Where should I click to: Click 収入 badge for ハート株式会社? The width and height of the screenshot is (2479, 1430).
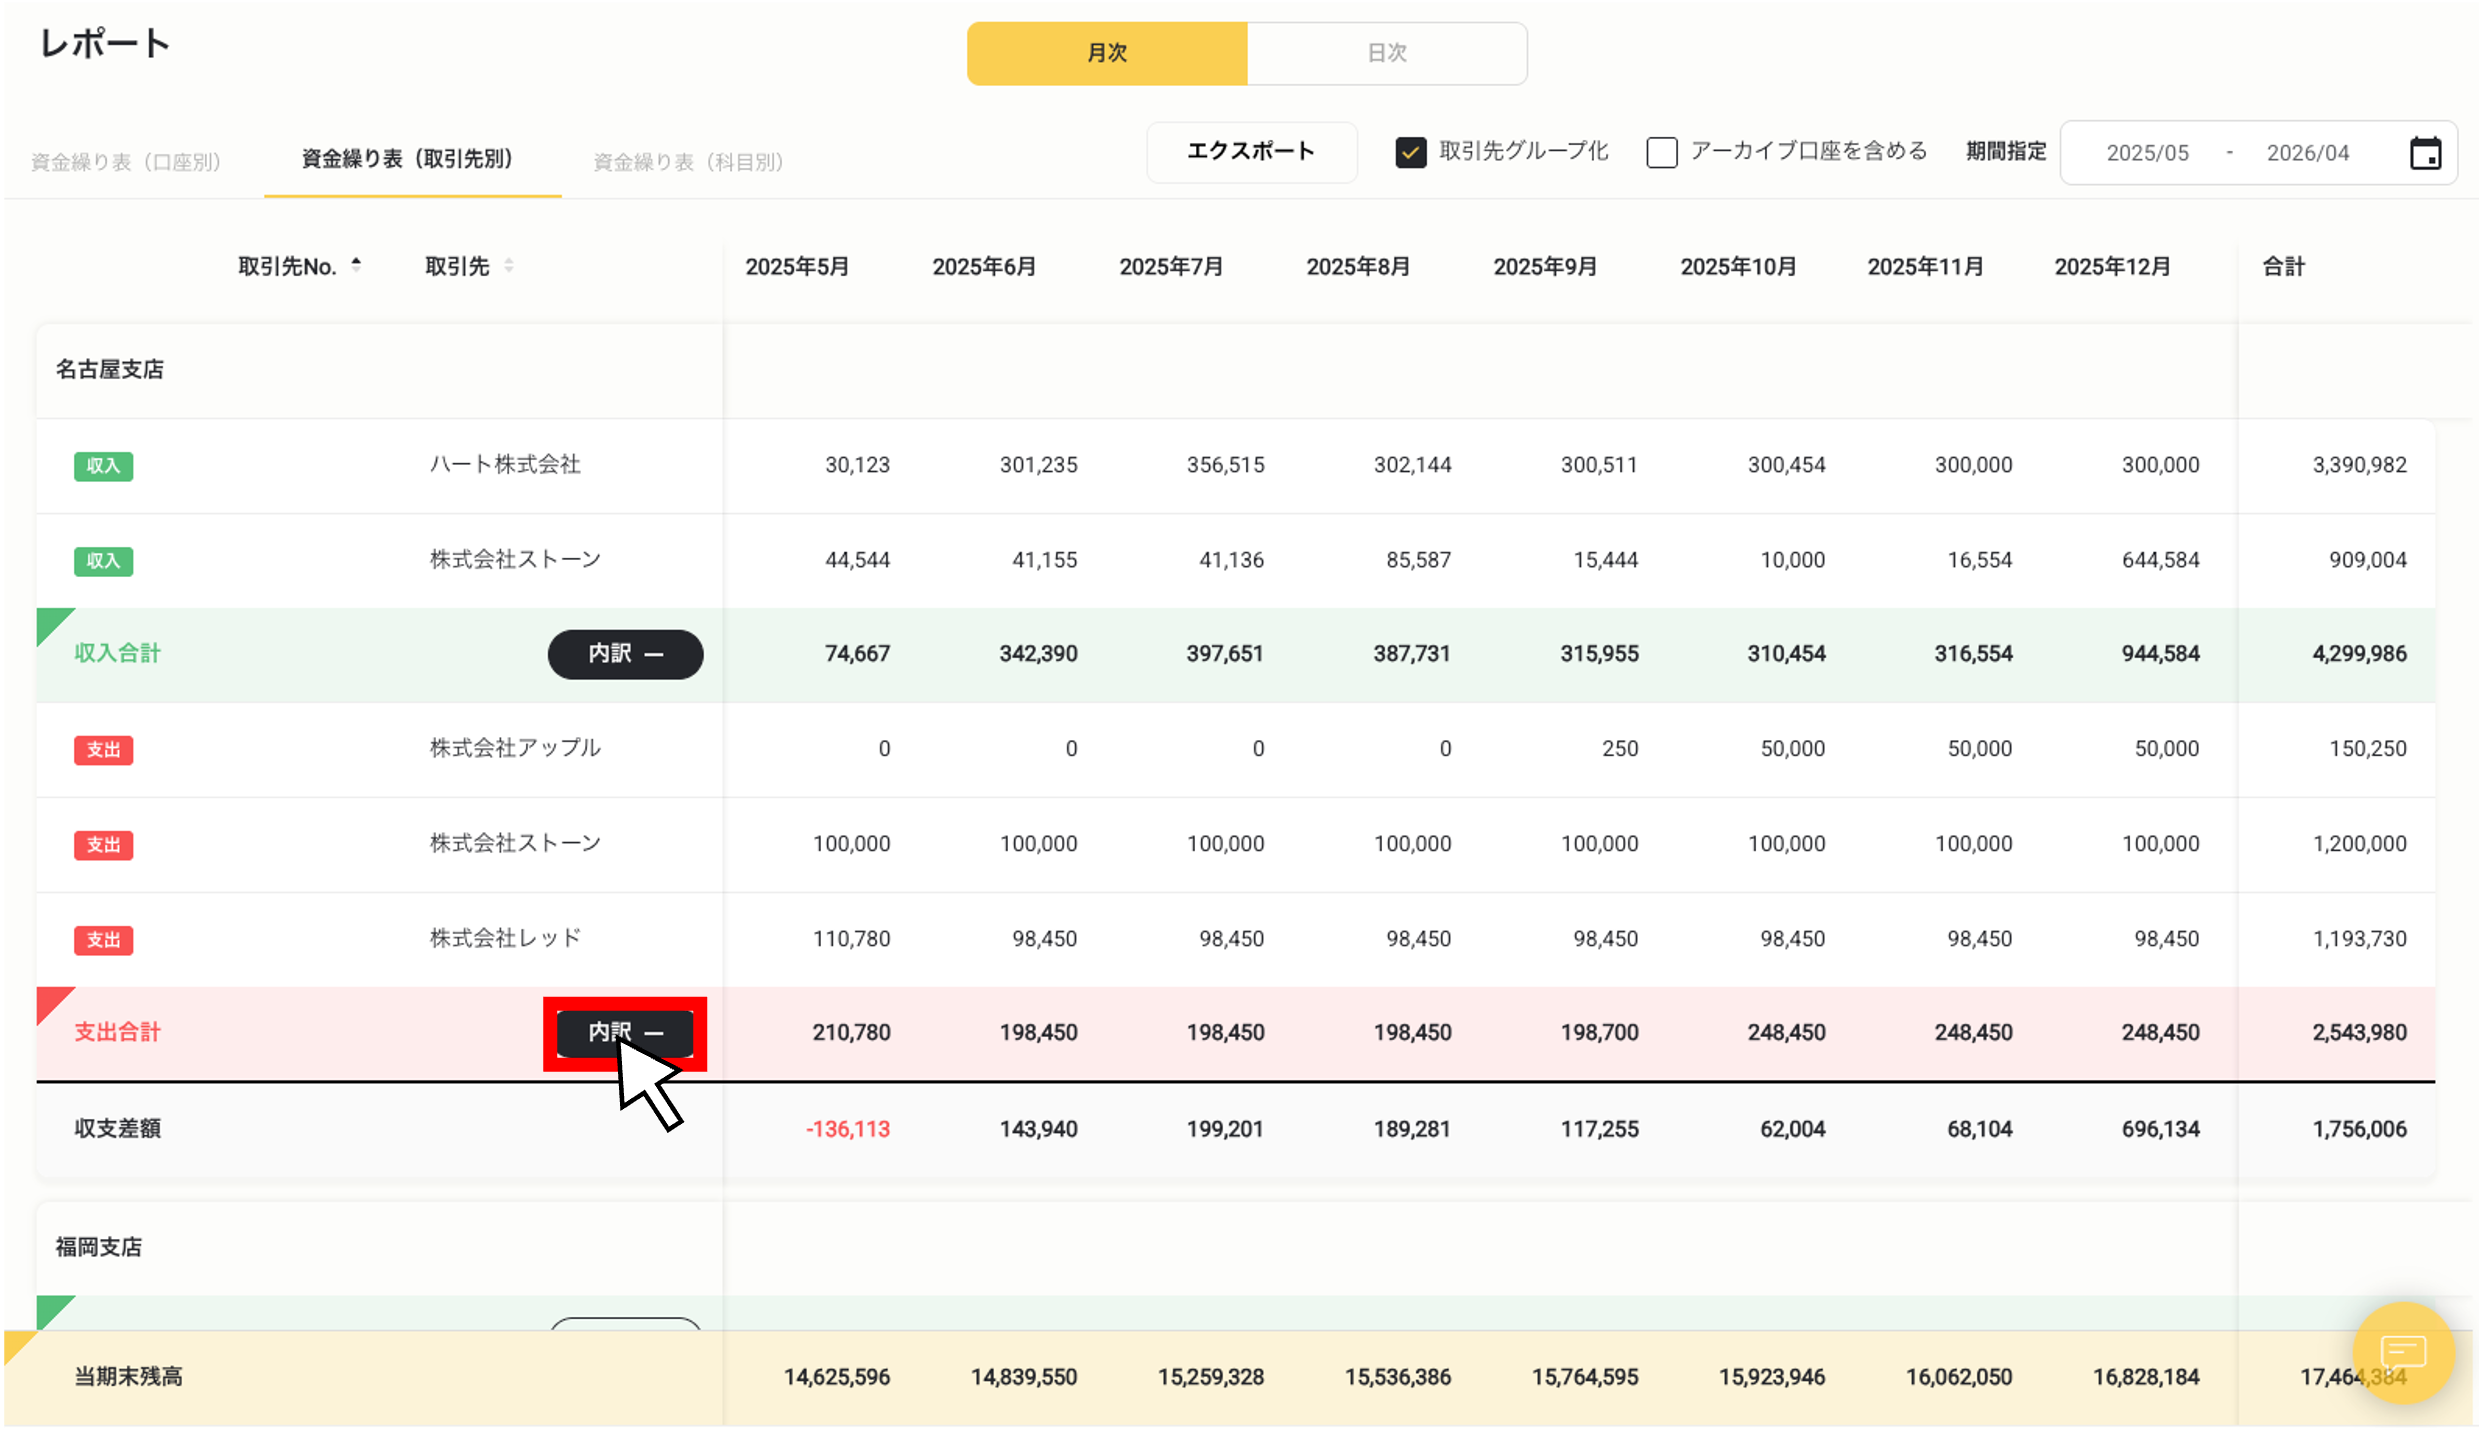(103, 466)
